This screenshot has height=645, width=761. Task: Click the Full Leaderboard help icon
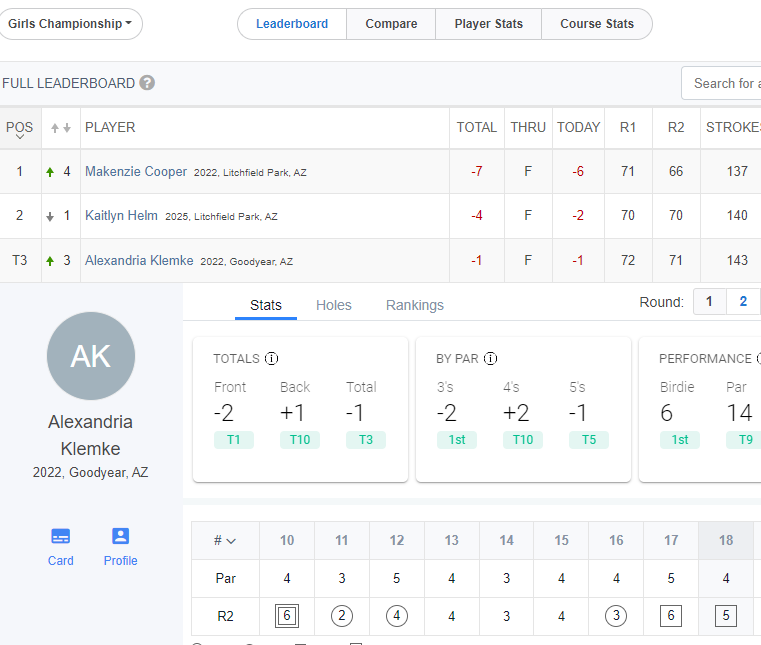click(x=147, y=83)
